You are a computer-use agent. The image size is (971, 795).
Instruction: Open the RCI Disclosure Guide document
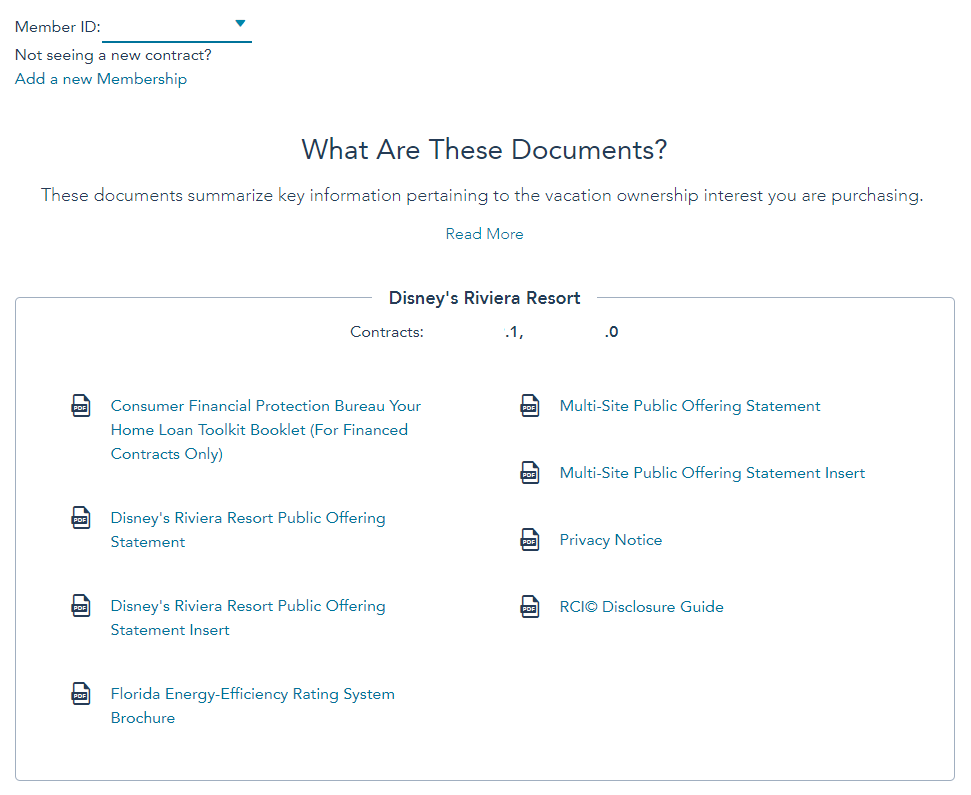(x=641, y=606)
